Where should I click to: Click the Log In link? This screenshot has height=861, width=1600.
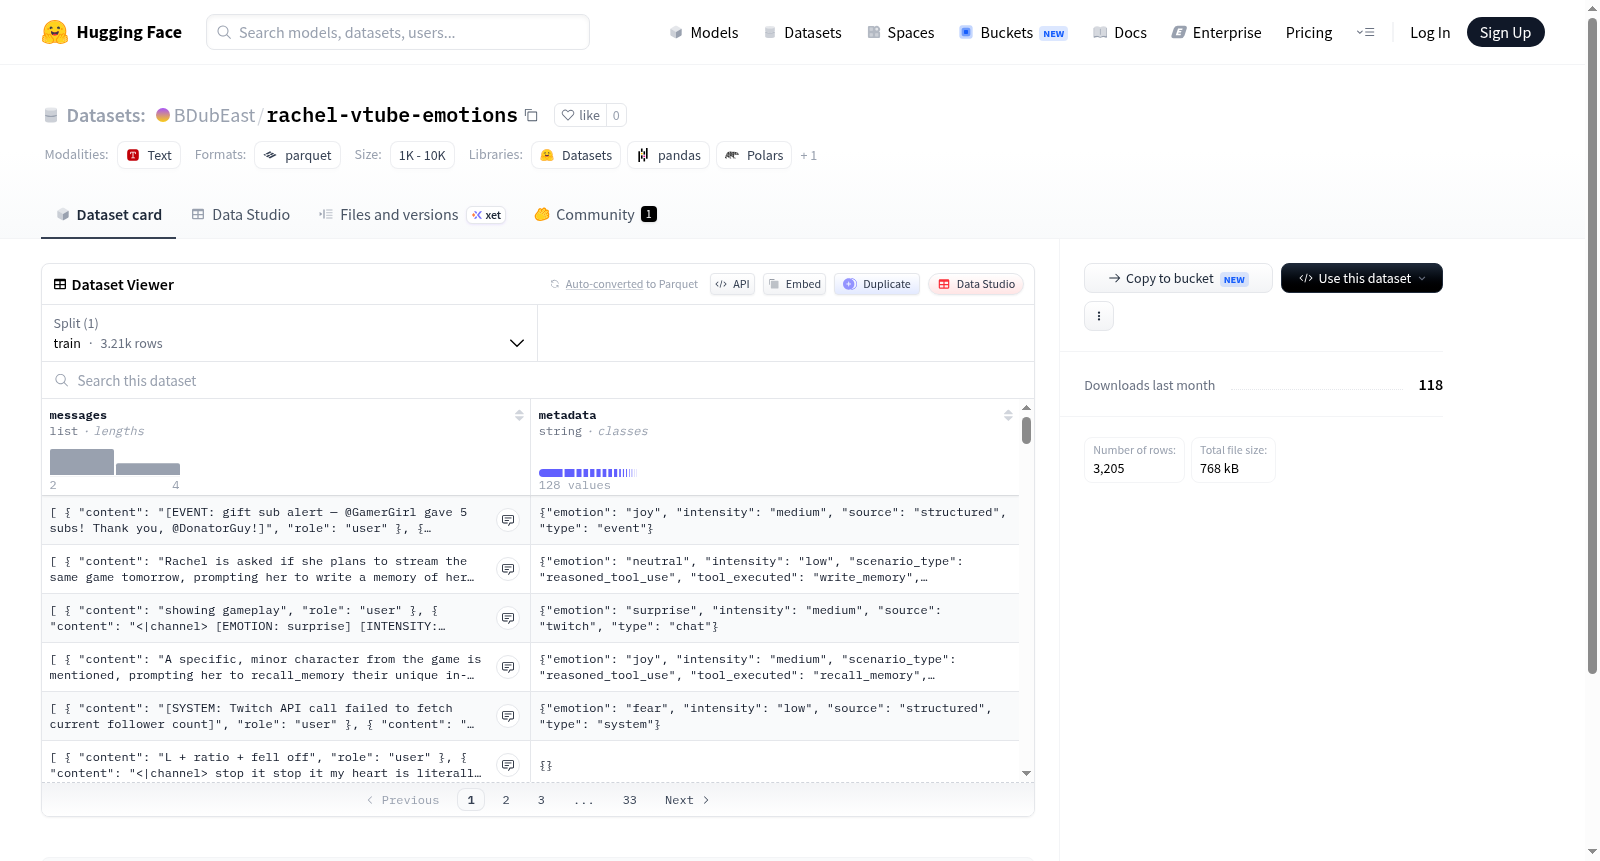1430,32
